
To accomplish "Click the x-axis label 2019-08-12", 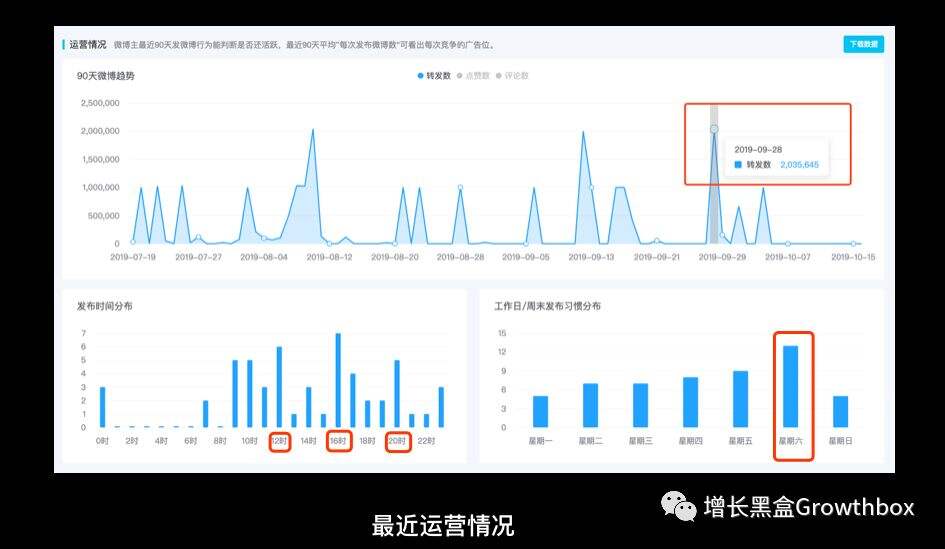I will pos(329,257).
